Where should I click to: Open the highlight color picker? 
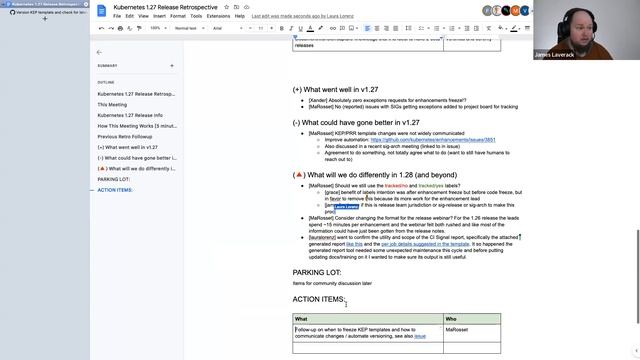coord(320,28)
